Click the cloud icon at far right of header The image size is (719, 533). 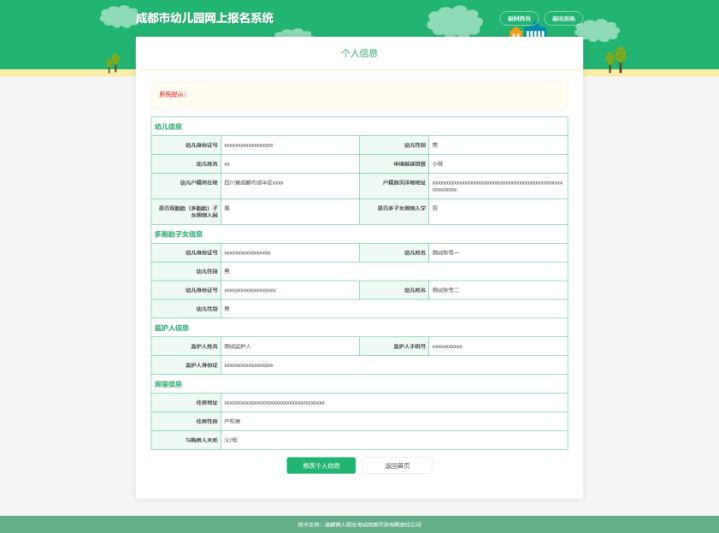[x=597, y=30]
